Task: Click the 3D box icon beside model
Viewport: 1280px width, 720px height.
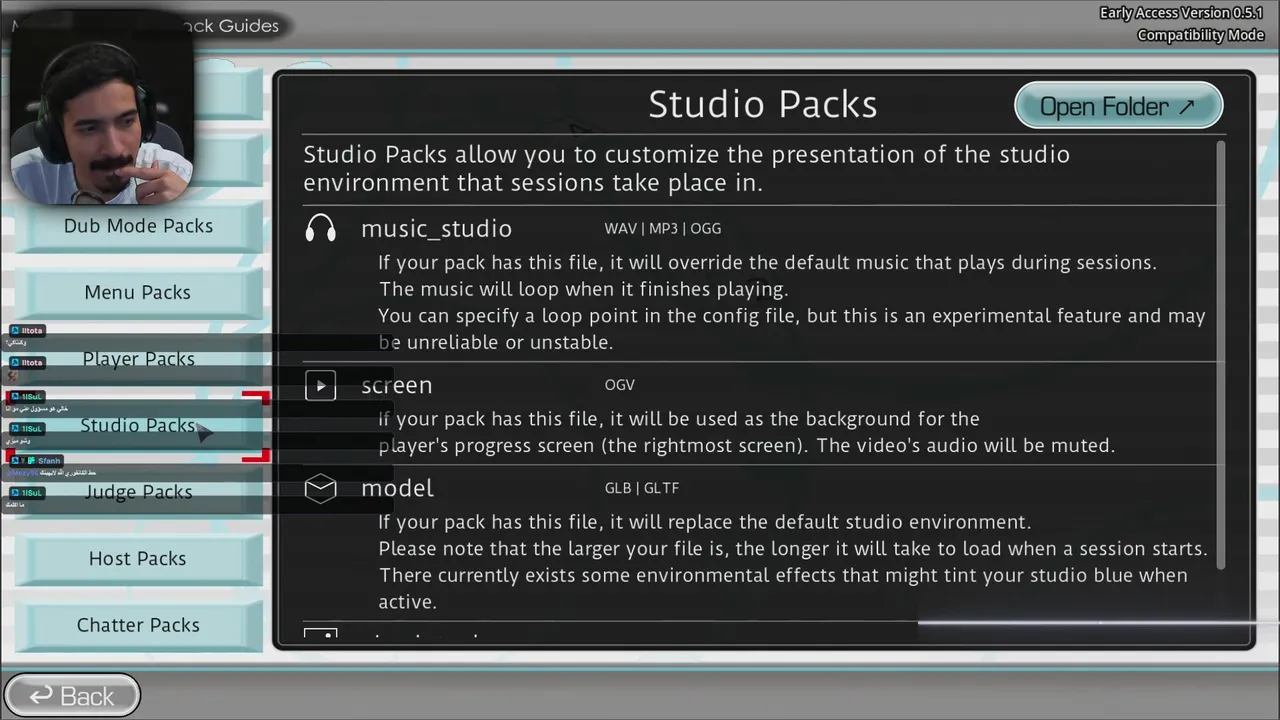Action: 320,488
